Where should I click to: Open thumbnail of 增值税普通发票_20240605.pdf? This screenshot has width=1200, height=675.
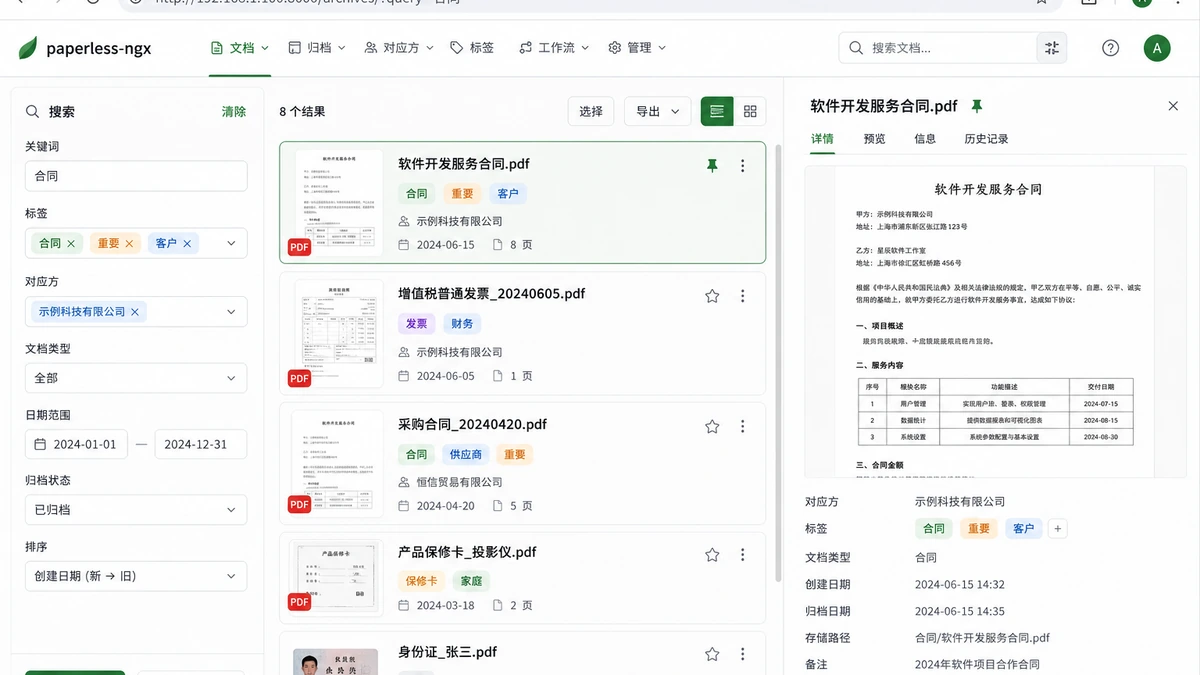339,333
